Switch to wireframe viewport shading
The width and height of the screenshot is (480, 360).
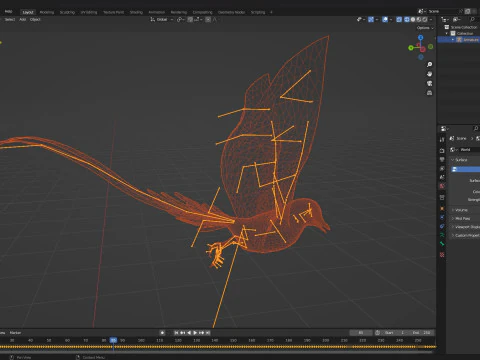(x=407, y=20)
